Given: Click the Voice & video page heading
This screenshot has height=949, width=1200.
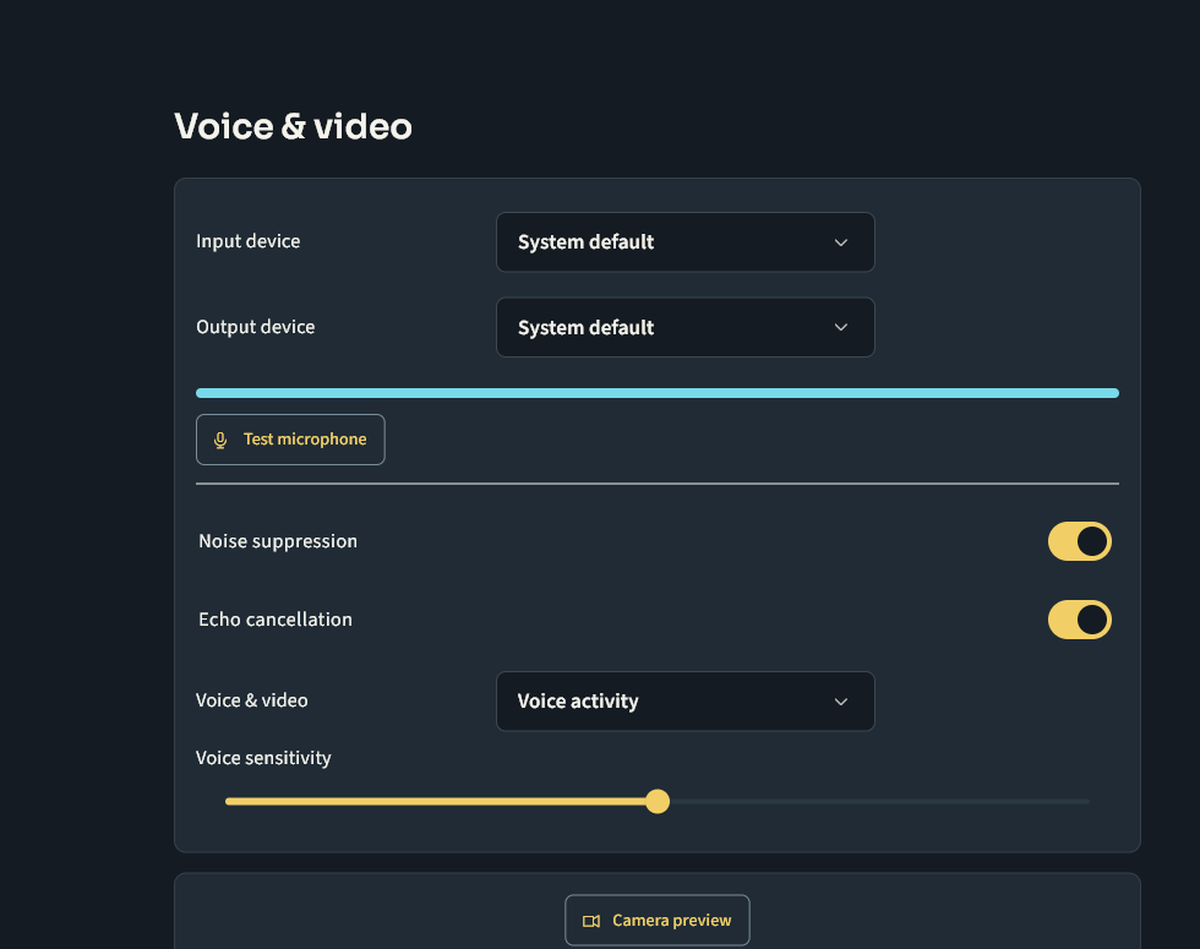Looking at the screenshot, I should tap(293, 127).
